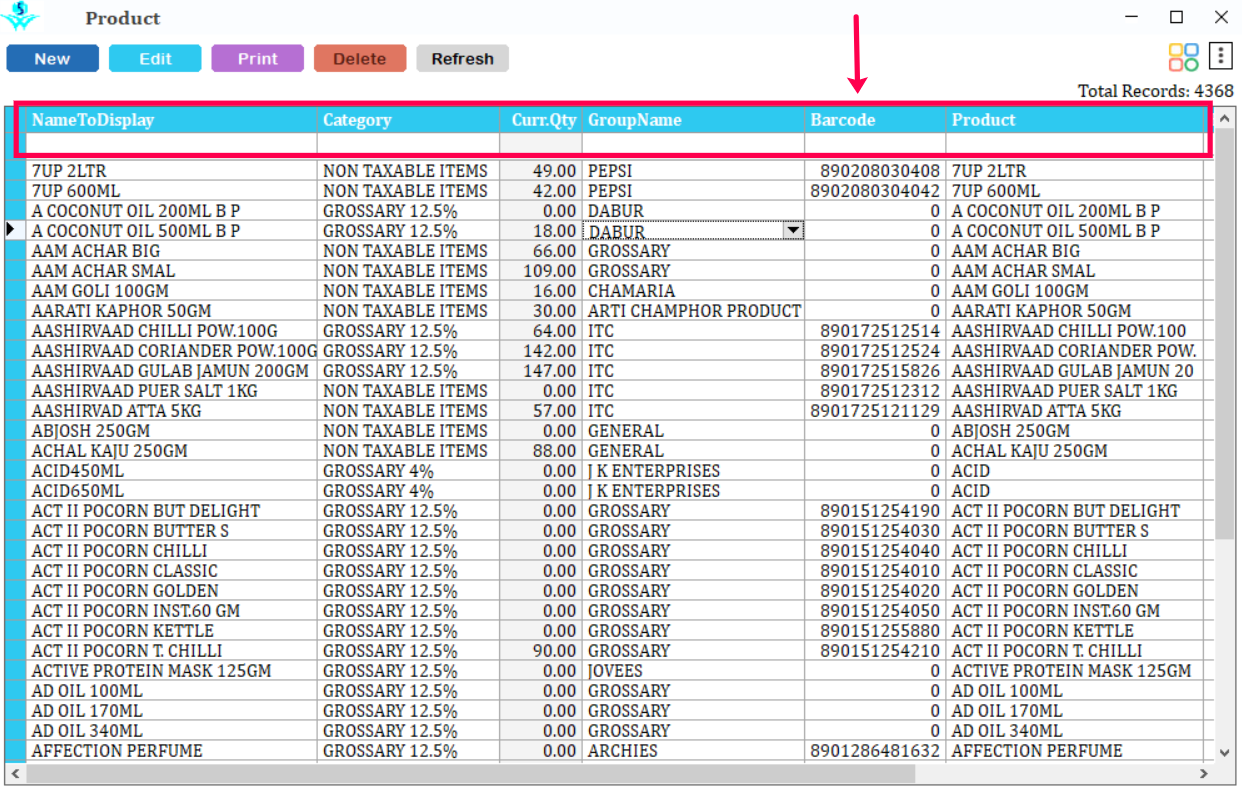
Task: Click quantity 88.00 for ACHAL KAJU
Action: [x=541, y=451]
